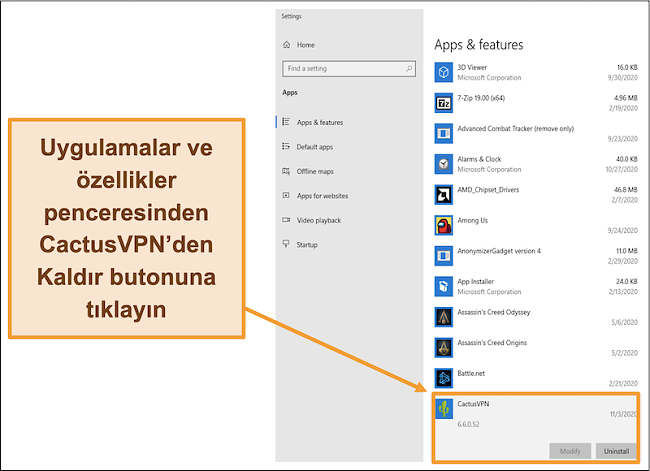
Task: Select Video playback in sidebar
Action: (x=319, y=220)
